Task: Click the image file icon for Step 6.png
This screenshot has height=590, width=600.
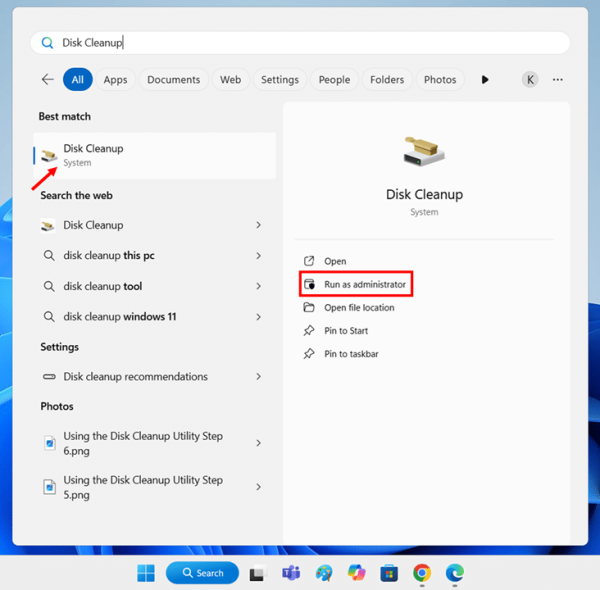Action: (50, 443)
